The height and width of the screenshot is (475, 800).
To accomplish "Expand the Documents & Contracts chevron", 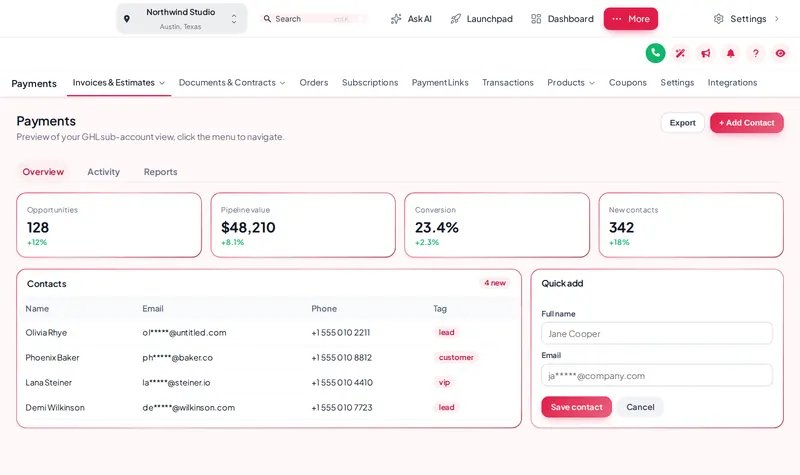I will [282, 83].
